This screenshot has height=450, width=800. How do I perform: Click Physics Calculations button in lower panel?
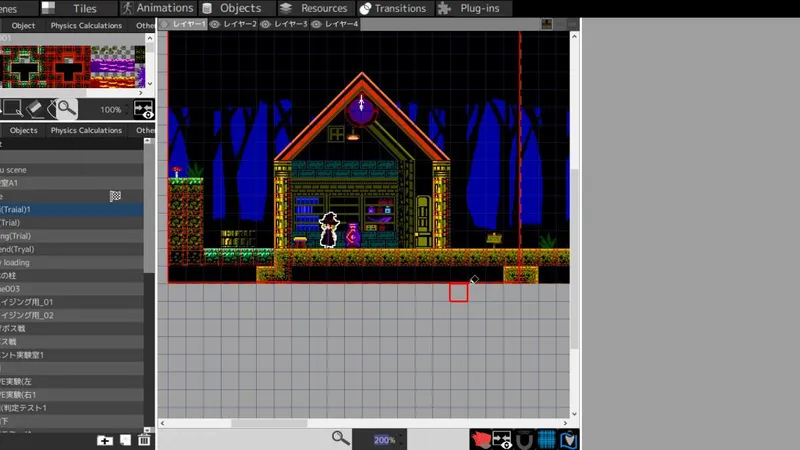[x=86, y=130]
